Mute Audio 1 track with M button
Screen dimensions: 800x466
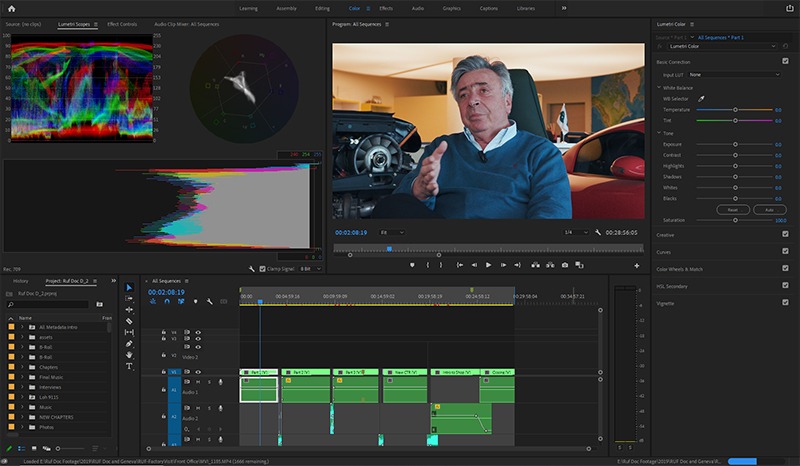[x=198, y=382]
